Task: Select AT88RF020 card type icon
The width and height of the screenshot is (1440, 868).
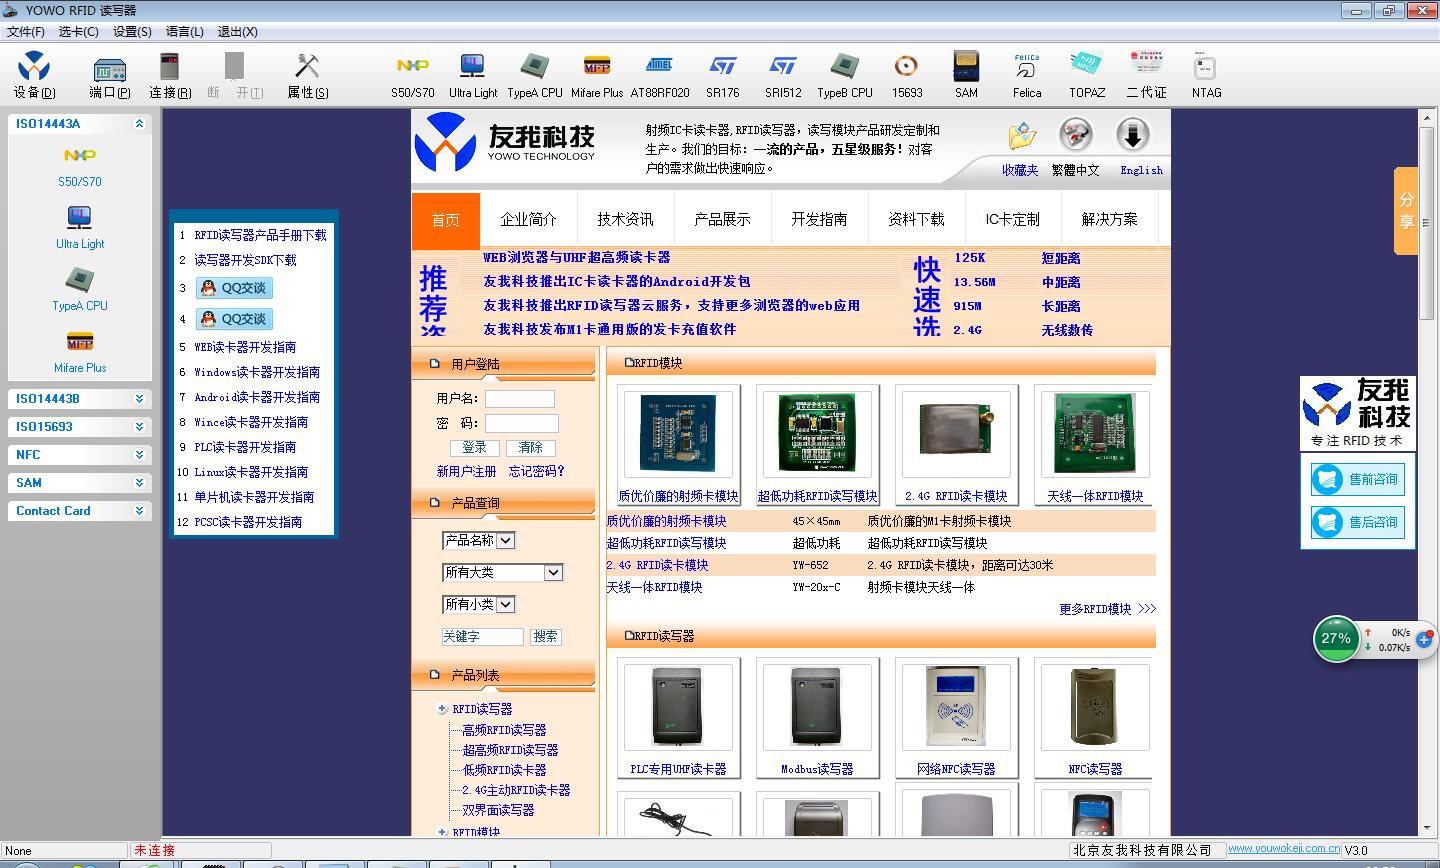Action: 660,76
